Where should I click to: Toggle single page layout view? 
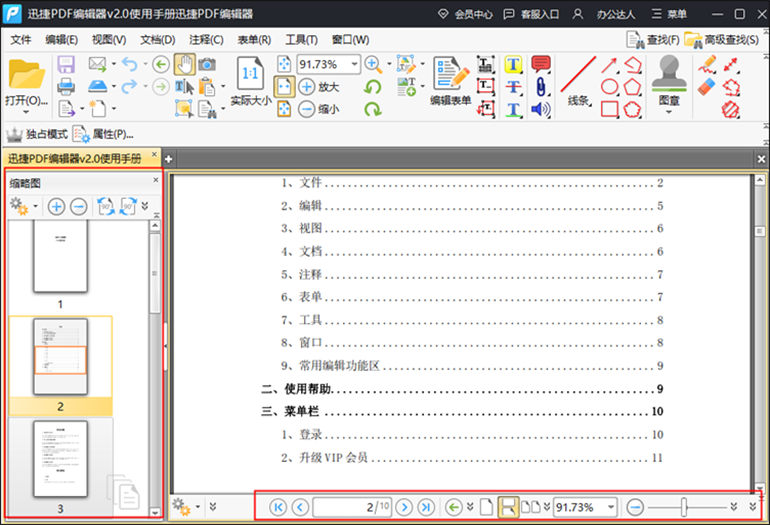point(486,507)
